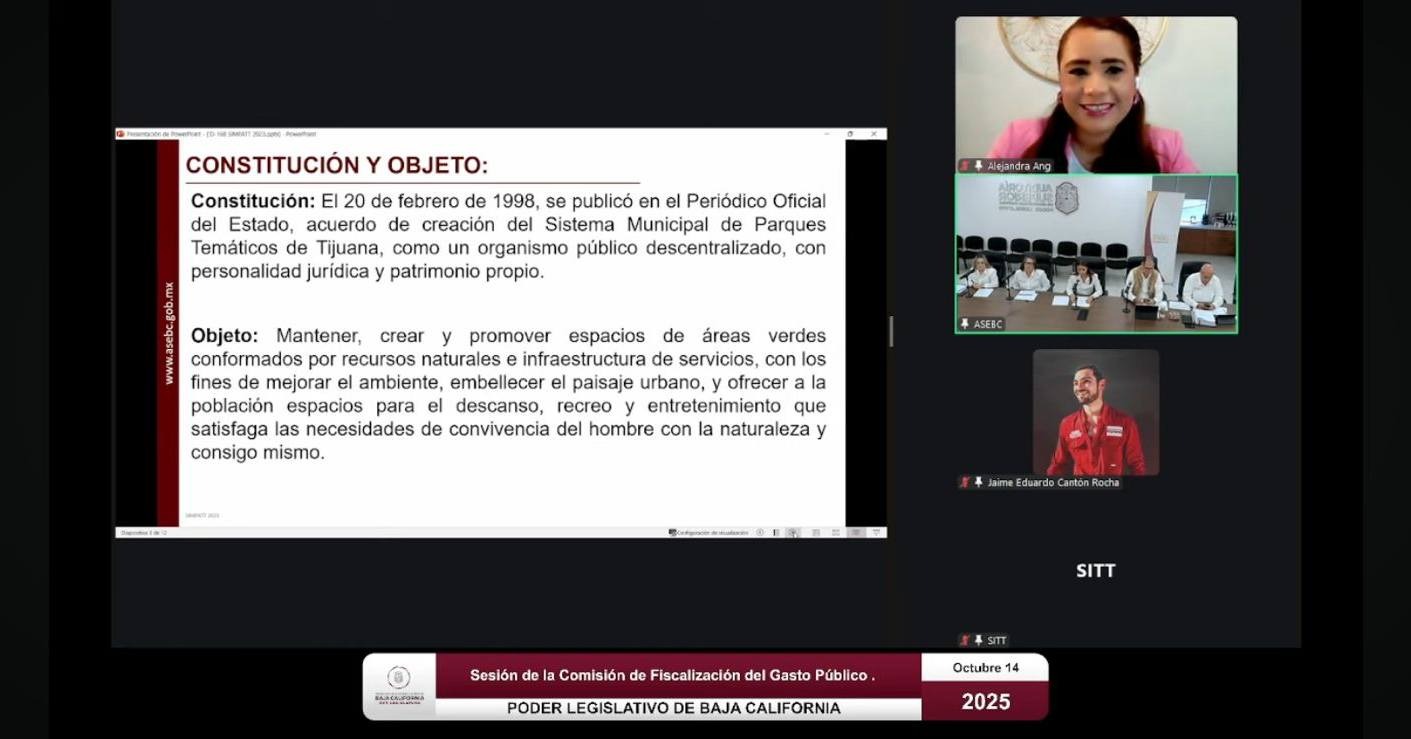Switch to Slide Sorter view icon

(x=816, y=533)
